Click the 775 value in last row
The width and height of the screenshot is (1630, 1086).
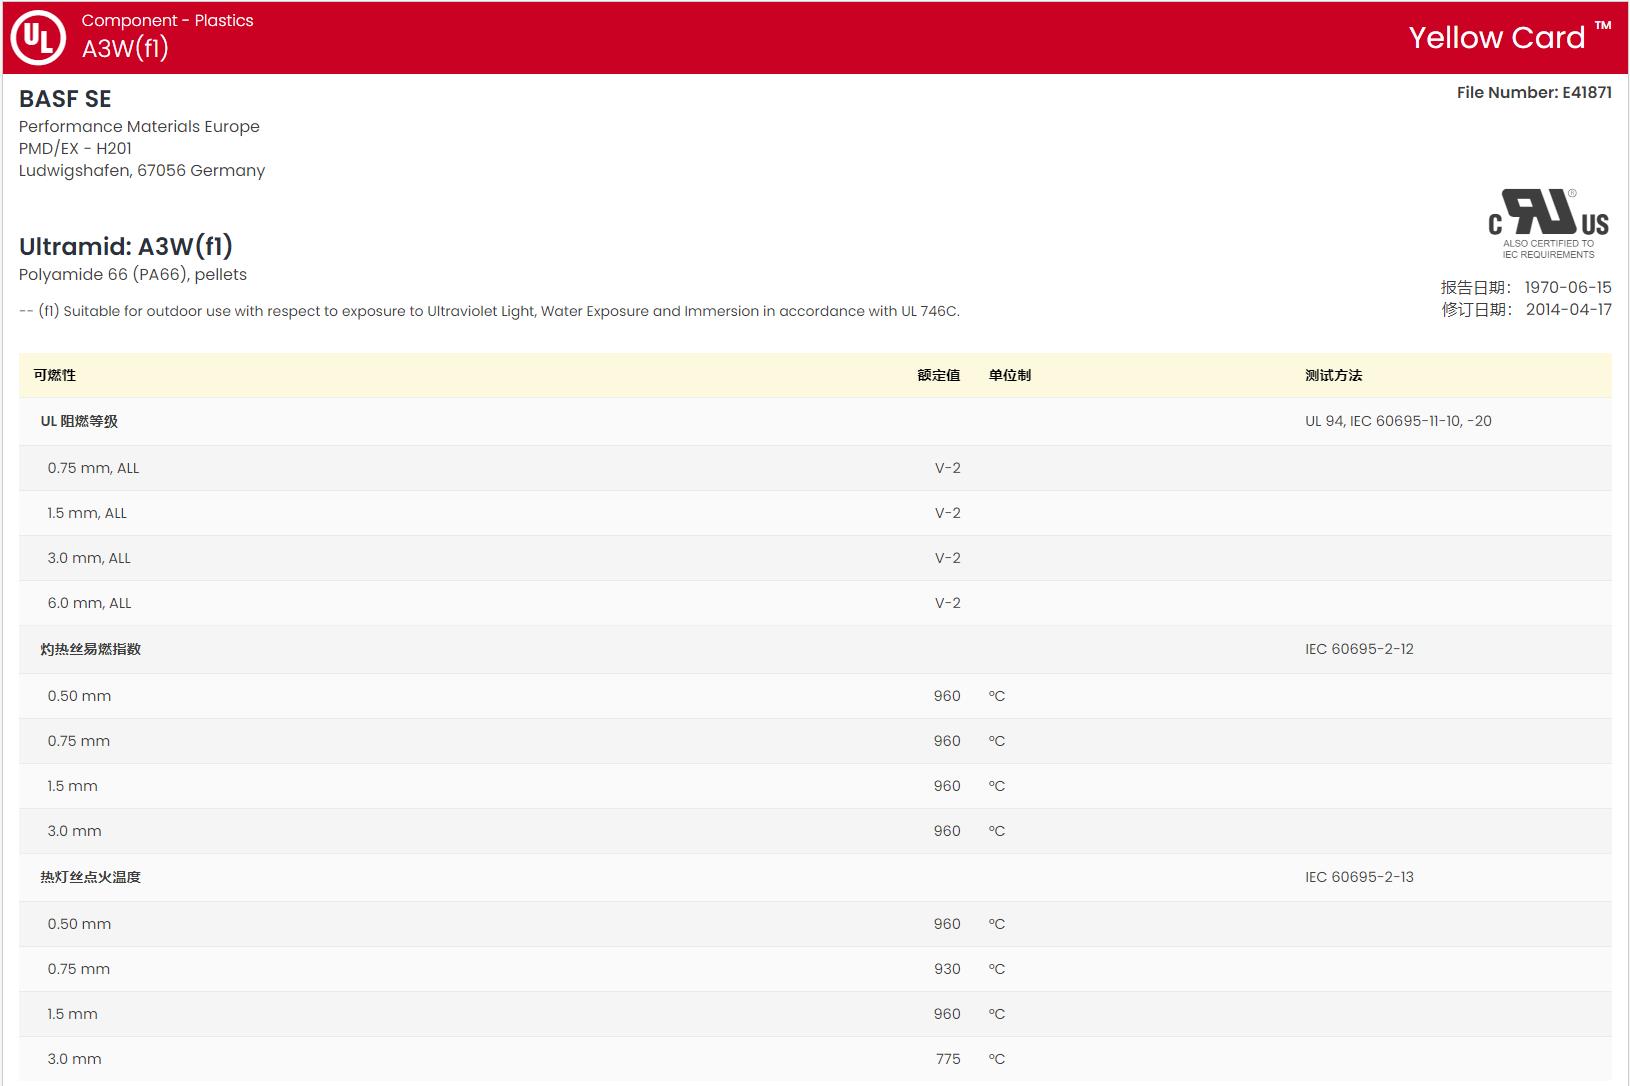(948, 1059)
